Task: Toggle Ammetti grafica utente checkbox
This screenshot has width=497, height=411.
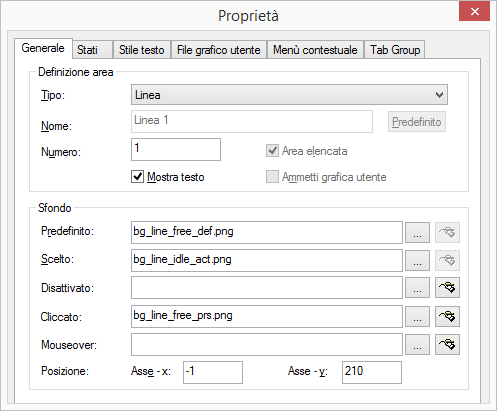Action: pos(272,177)
